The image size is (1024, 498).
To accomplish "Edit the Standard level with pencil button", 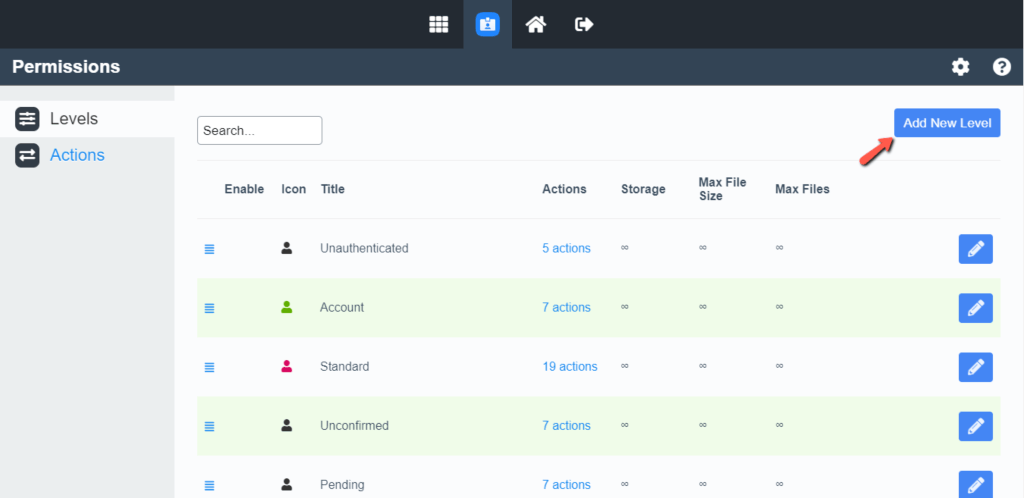I will [x=976, y=367].
